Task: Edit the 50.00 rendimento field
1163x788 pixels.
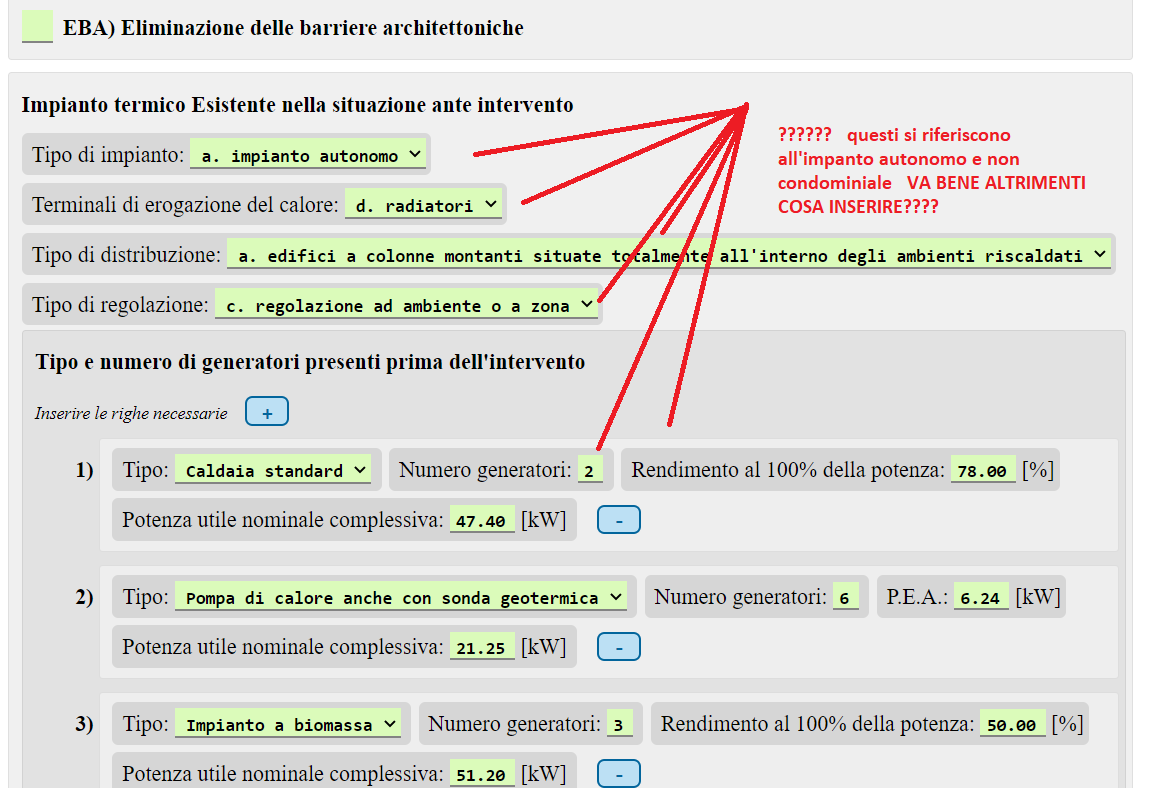Action: 1011,725
